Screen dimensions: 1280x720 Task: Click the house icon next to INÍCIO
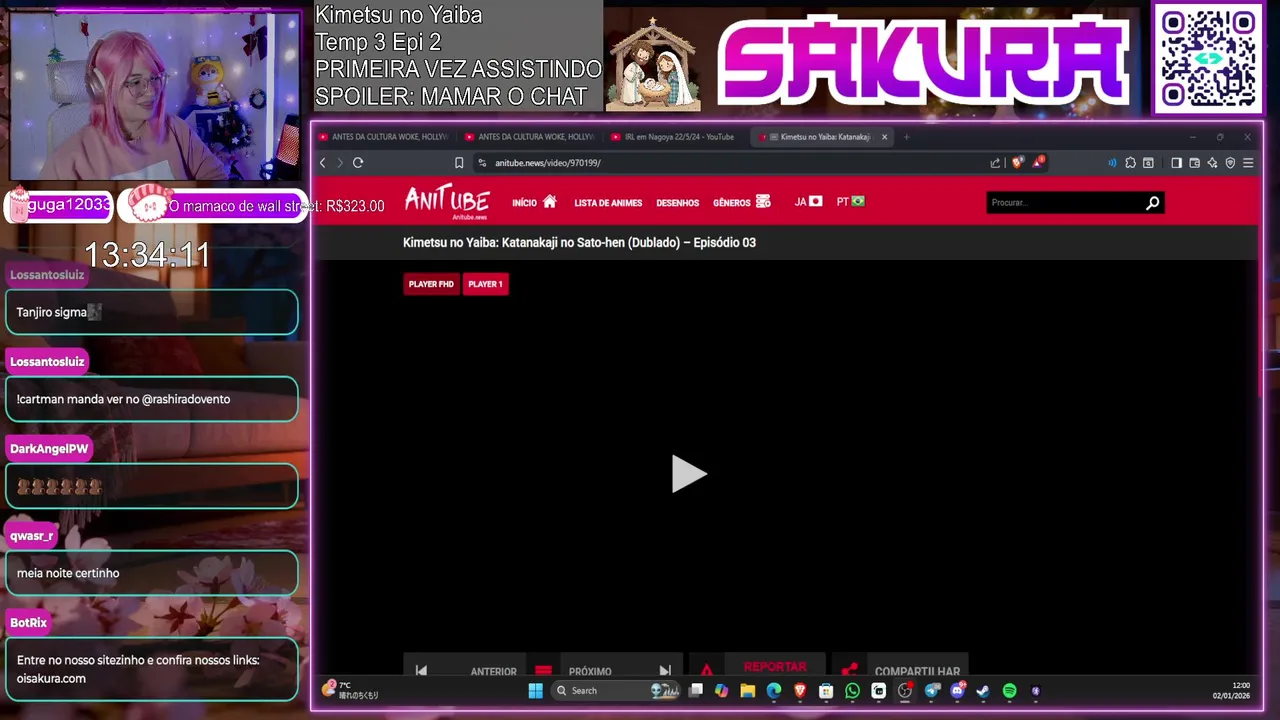pyautogui.click(x=549, y=202)
